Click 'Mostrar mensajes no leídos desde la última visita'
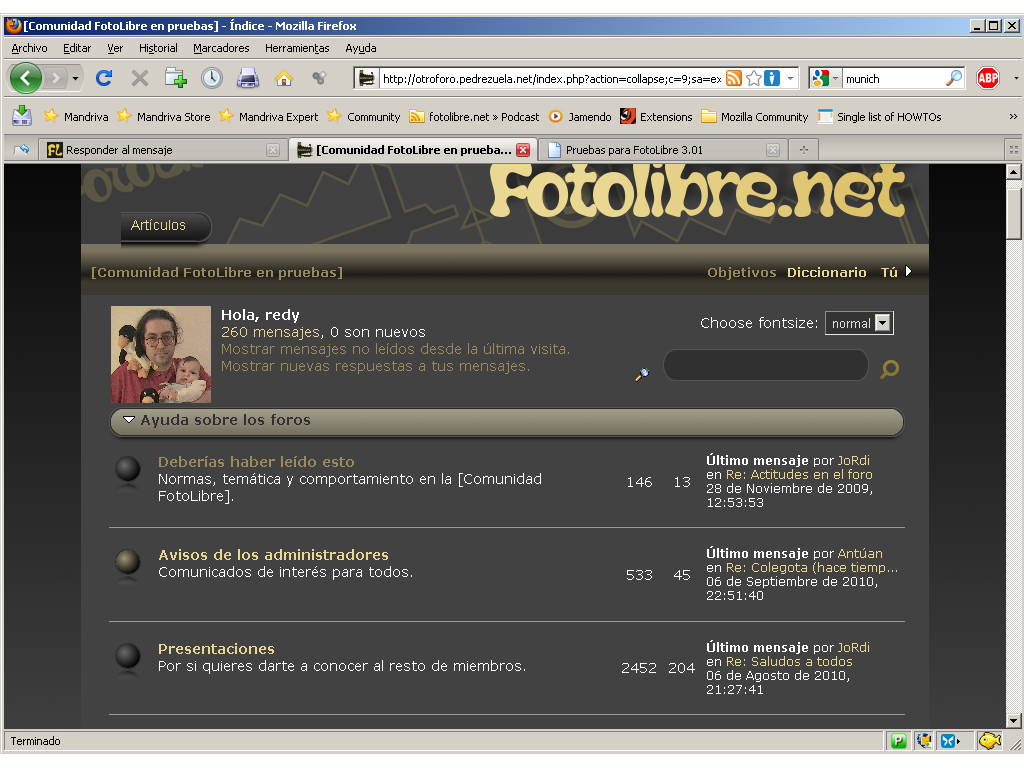The height and width of the screenshot is (768, 1024). 395,349
